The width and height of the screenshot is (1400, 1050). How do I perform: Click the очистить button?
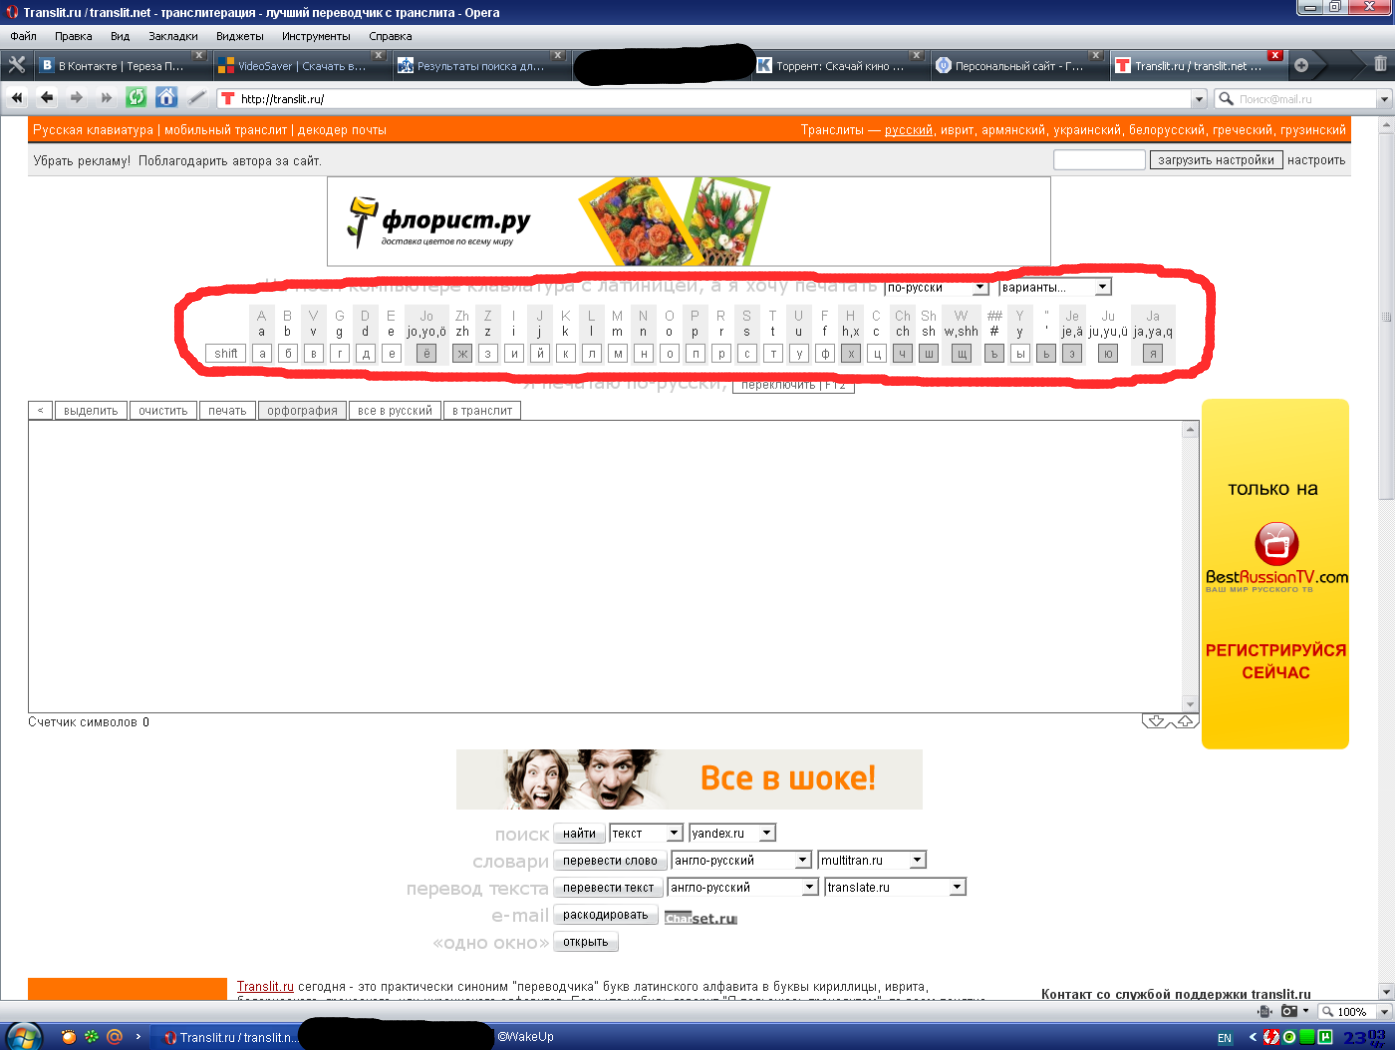[x=163, y=411]
